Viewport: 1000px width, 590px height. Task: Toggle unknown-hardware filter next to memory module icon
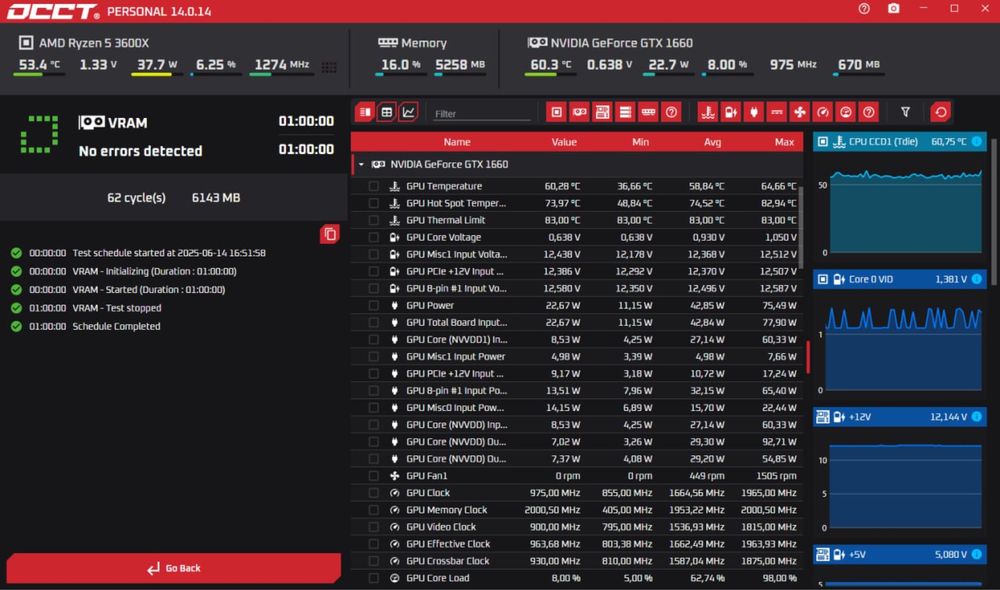pos(672,112)
